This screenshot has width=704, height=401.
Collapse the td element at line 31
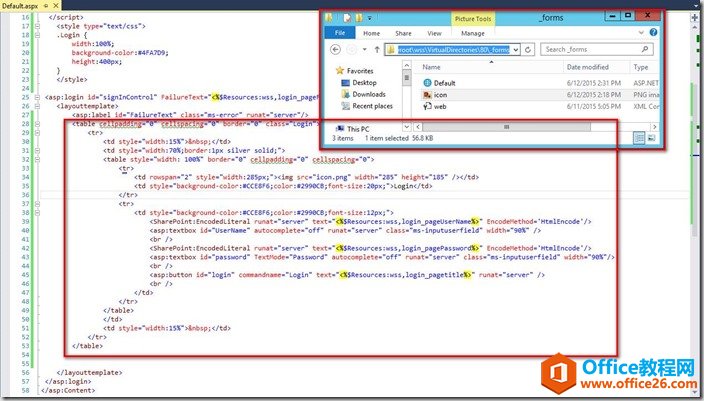tap(37, 150)
